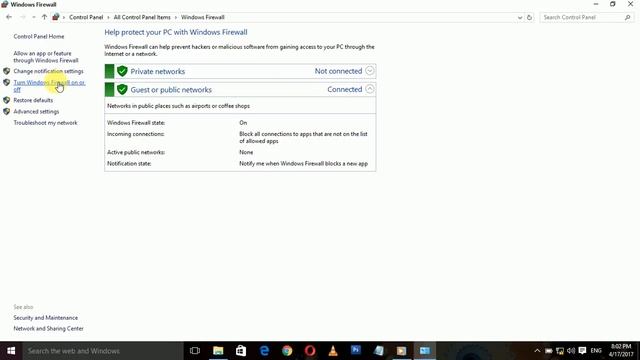Click Turn Windows Firewall on or off
640x360 pixels.
pyautogui.click(x=49, y=86)
